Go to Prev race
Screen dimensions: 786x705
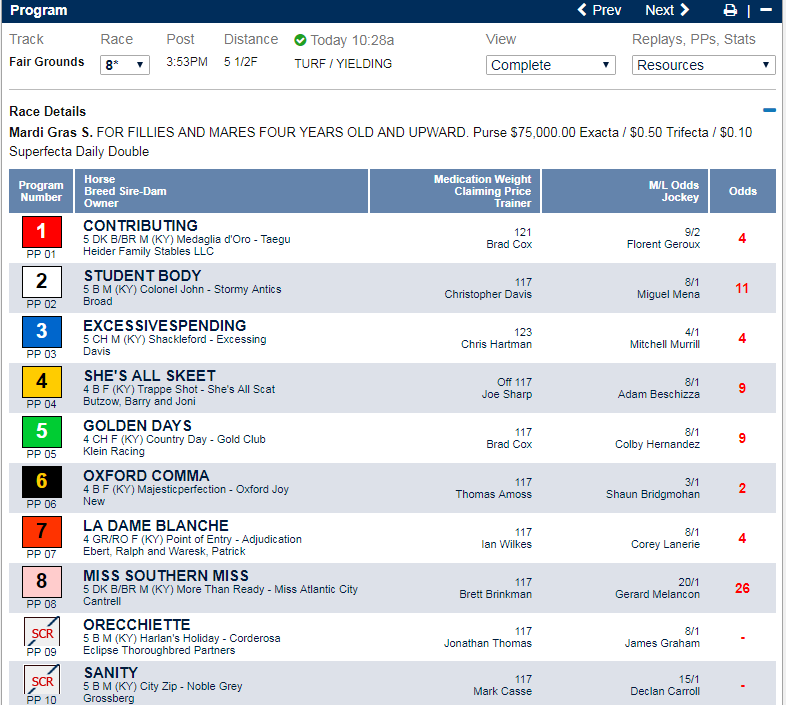click(x=600, y=10)
